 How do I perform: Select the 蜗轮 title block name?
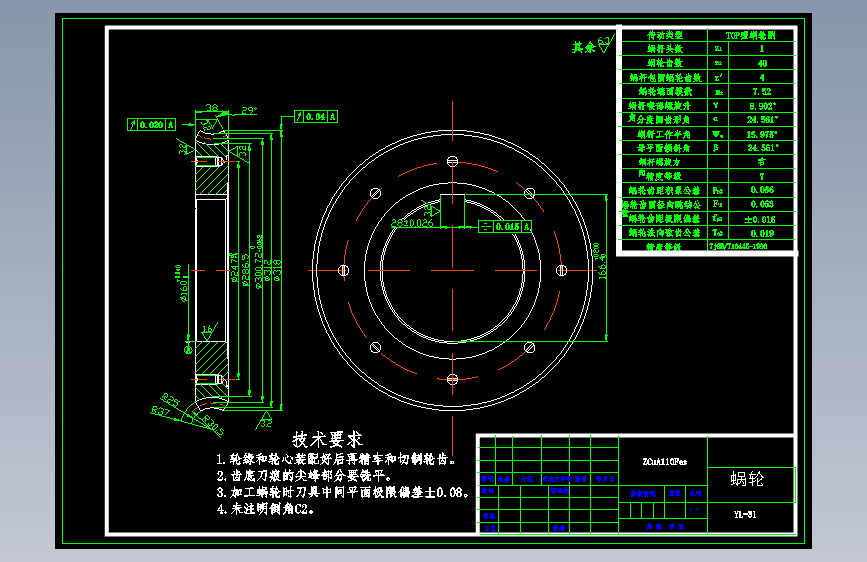click(746, 479)
